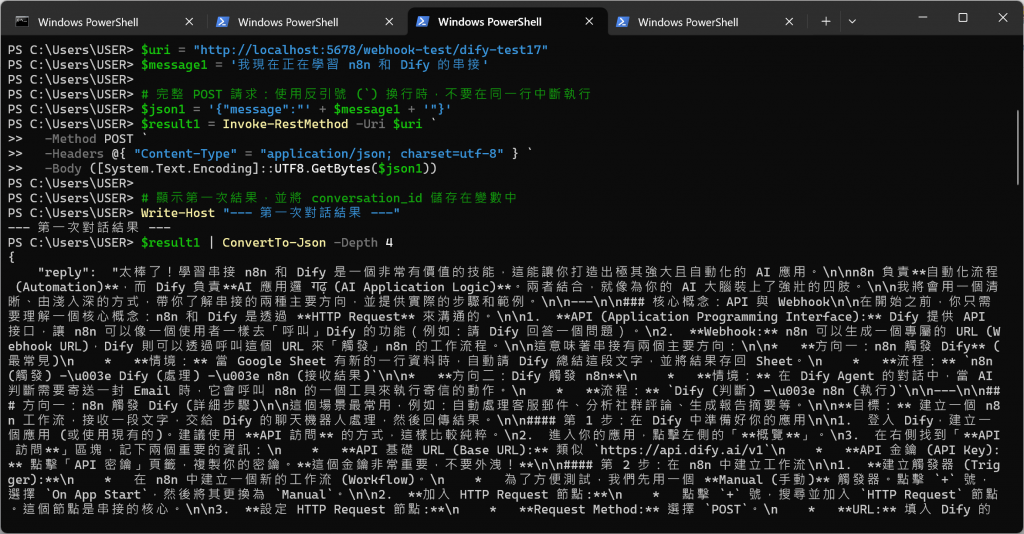Click the black console icon on first tab
This screenshot has width=1024, height=534.
22,22
